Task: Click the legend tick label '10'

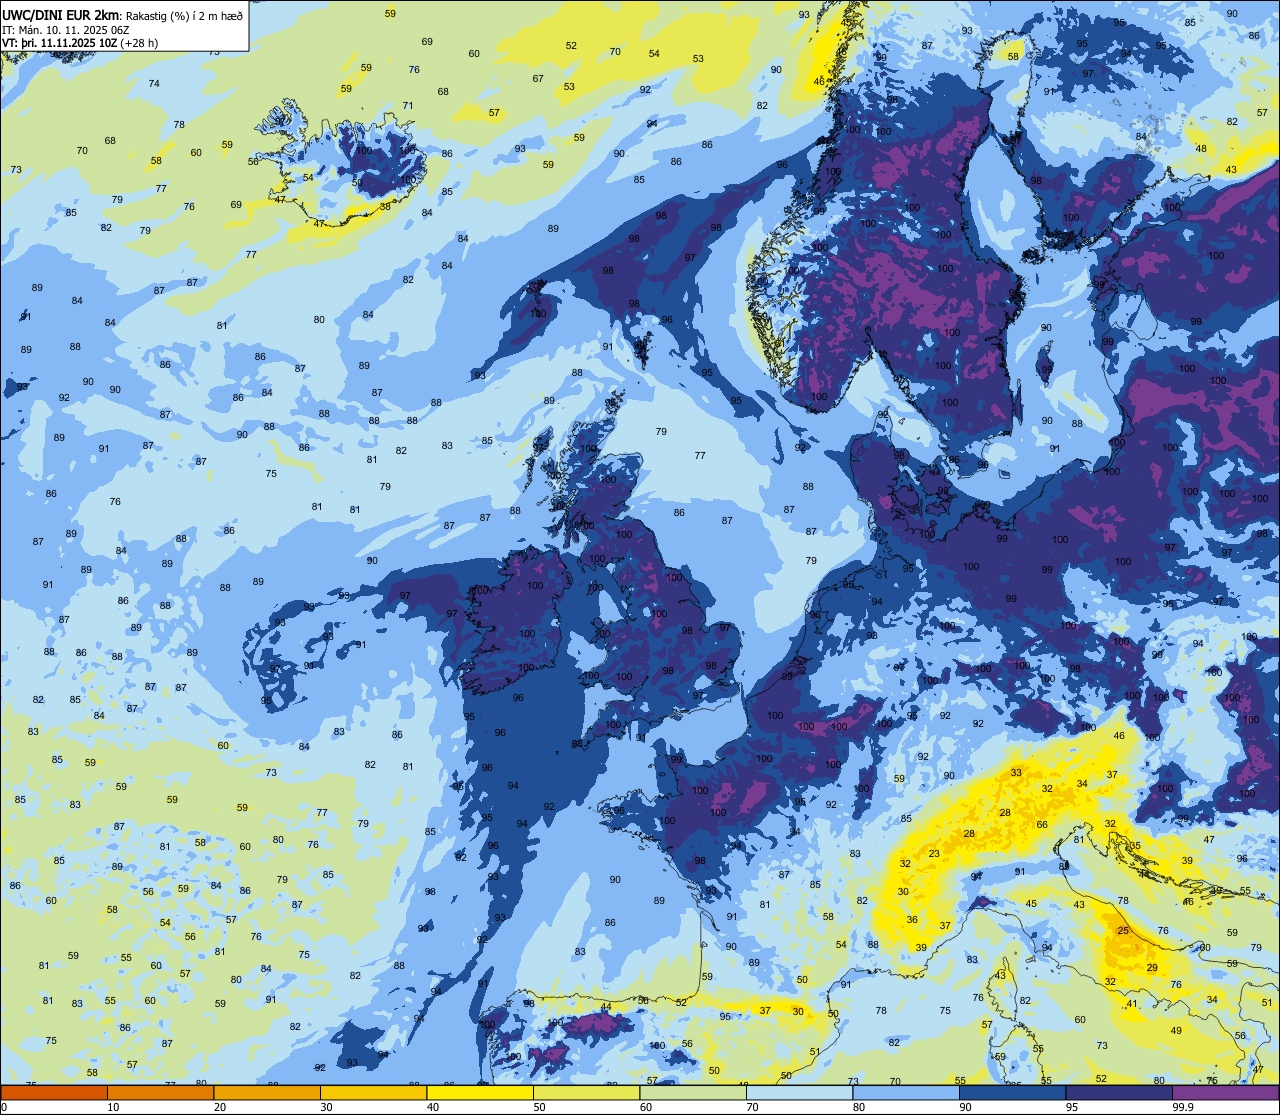Action: tap(113, 1107)
